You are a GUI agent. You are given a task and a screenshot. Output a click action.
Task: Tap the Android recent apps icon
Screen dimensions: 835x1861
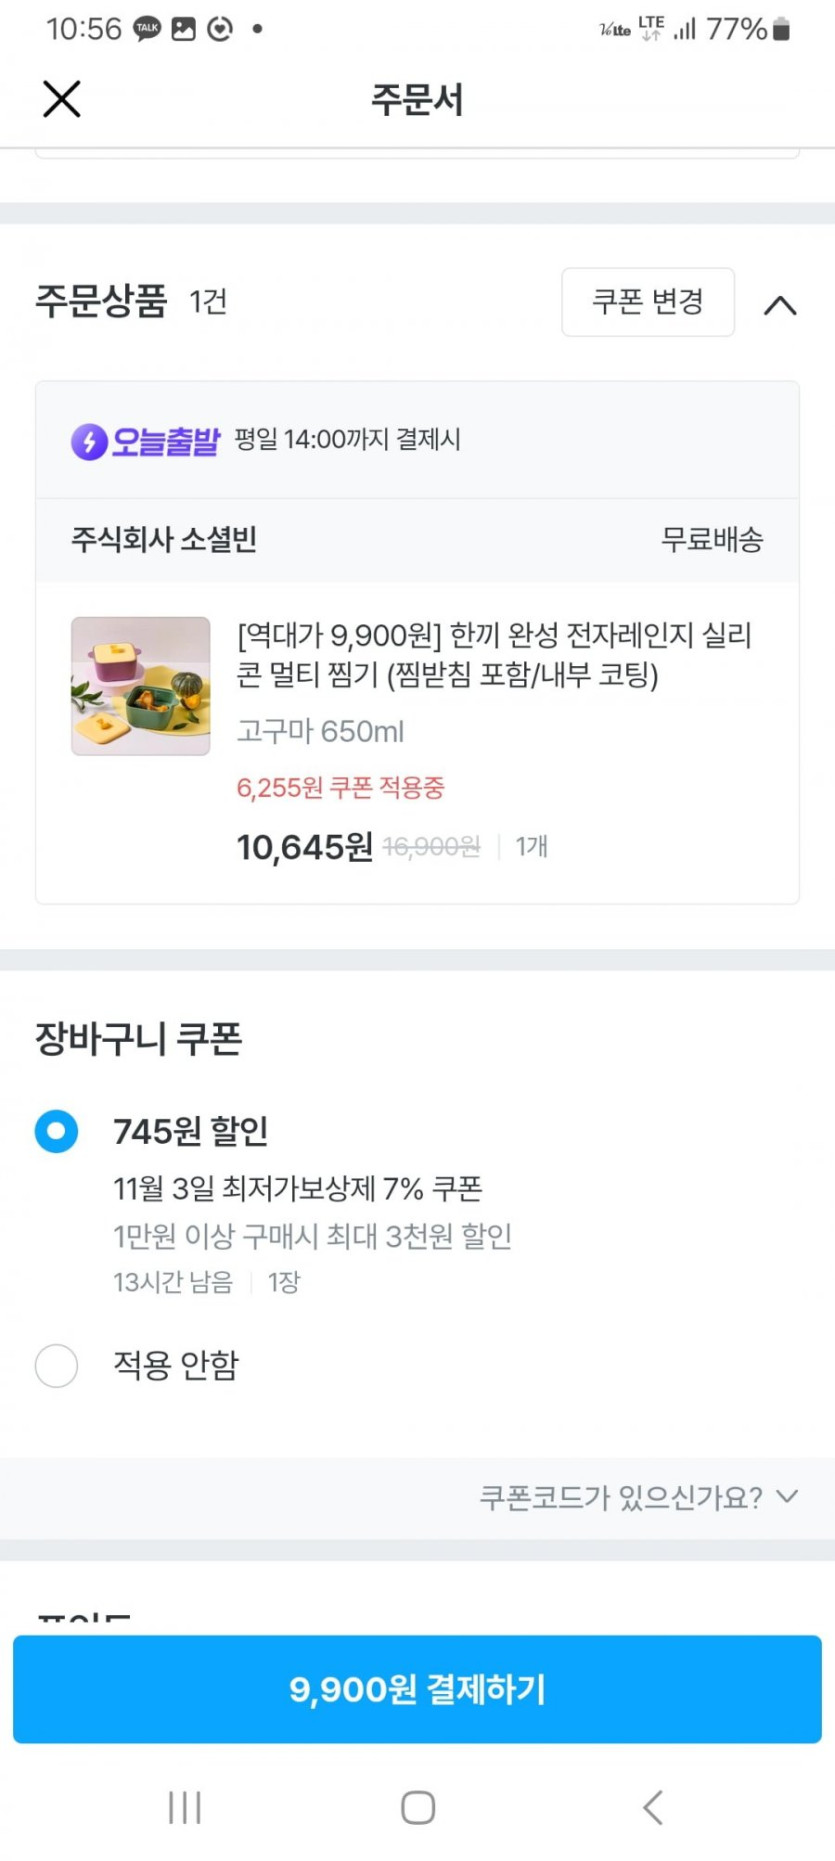click(x=185, y=1807)
